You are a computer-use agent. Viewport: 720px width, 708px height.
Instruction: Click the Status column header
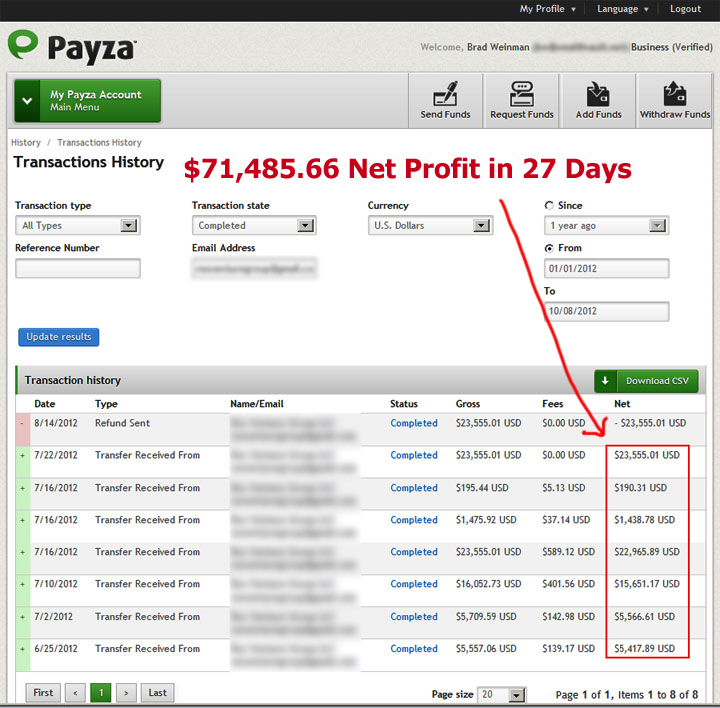404,404
